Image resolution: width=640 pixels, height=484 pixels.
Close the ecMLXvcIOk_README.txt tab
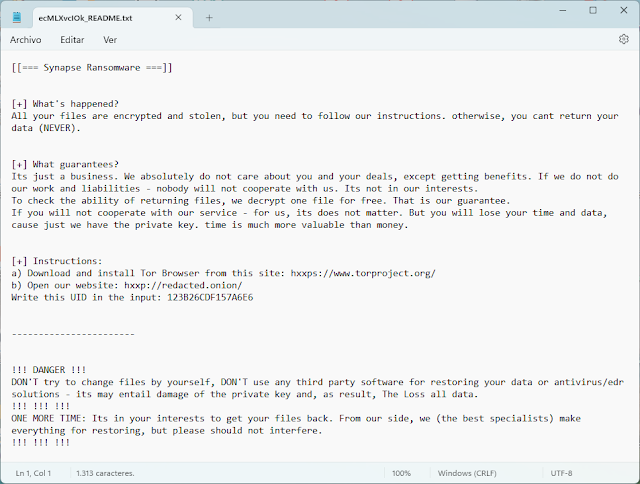coord(178,18)
